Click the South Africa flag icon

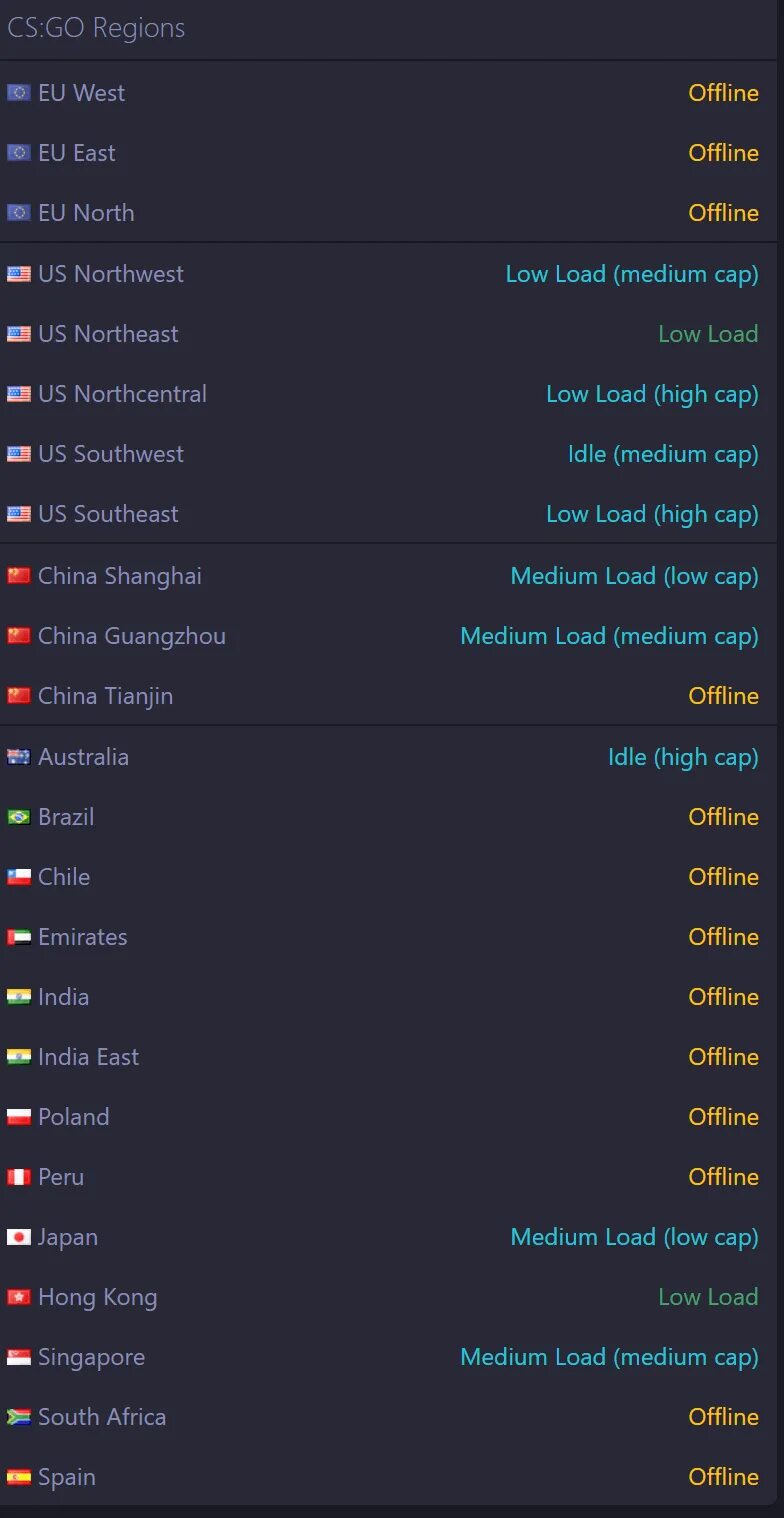pos(18,1417)
